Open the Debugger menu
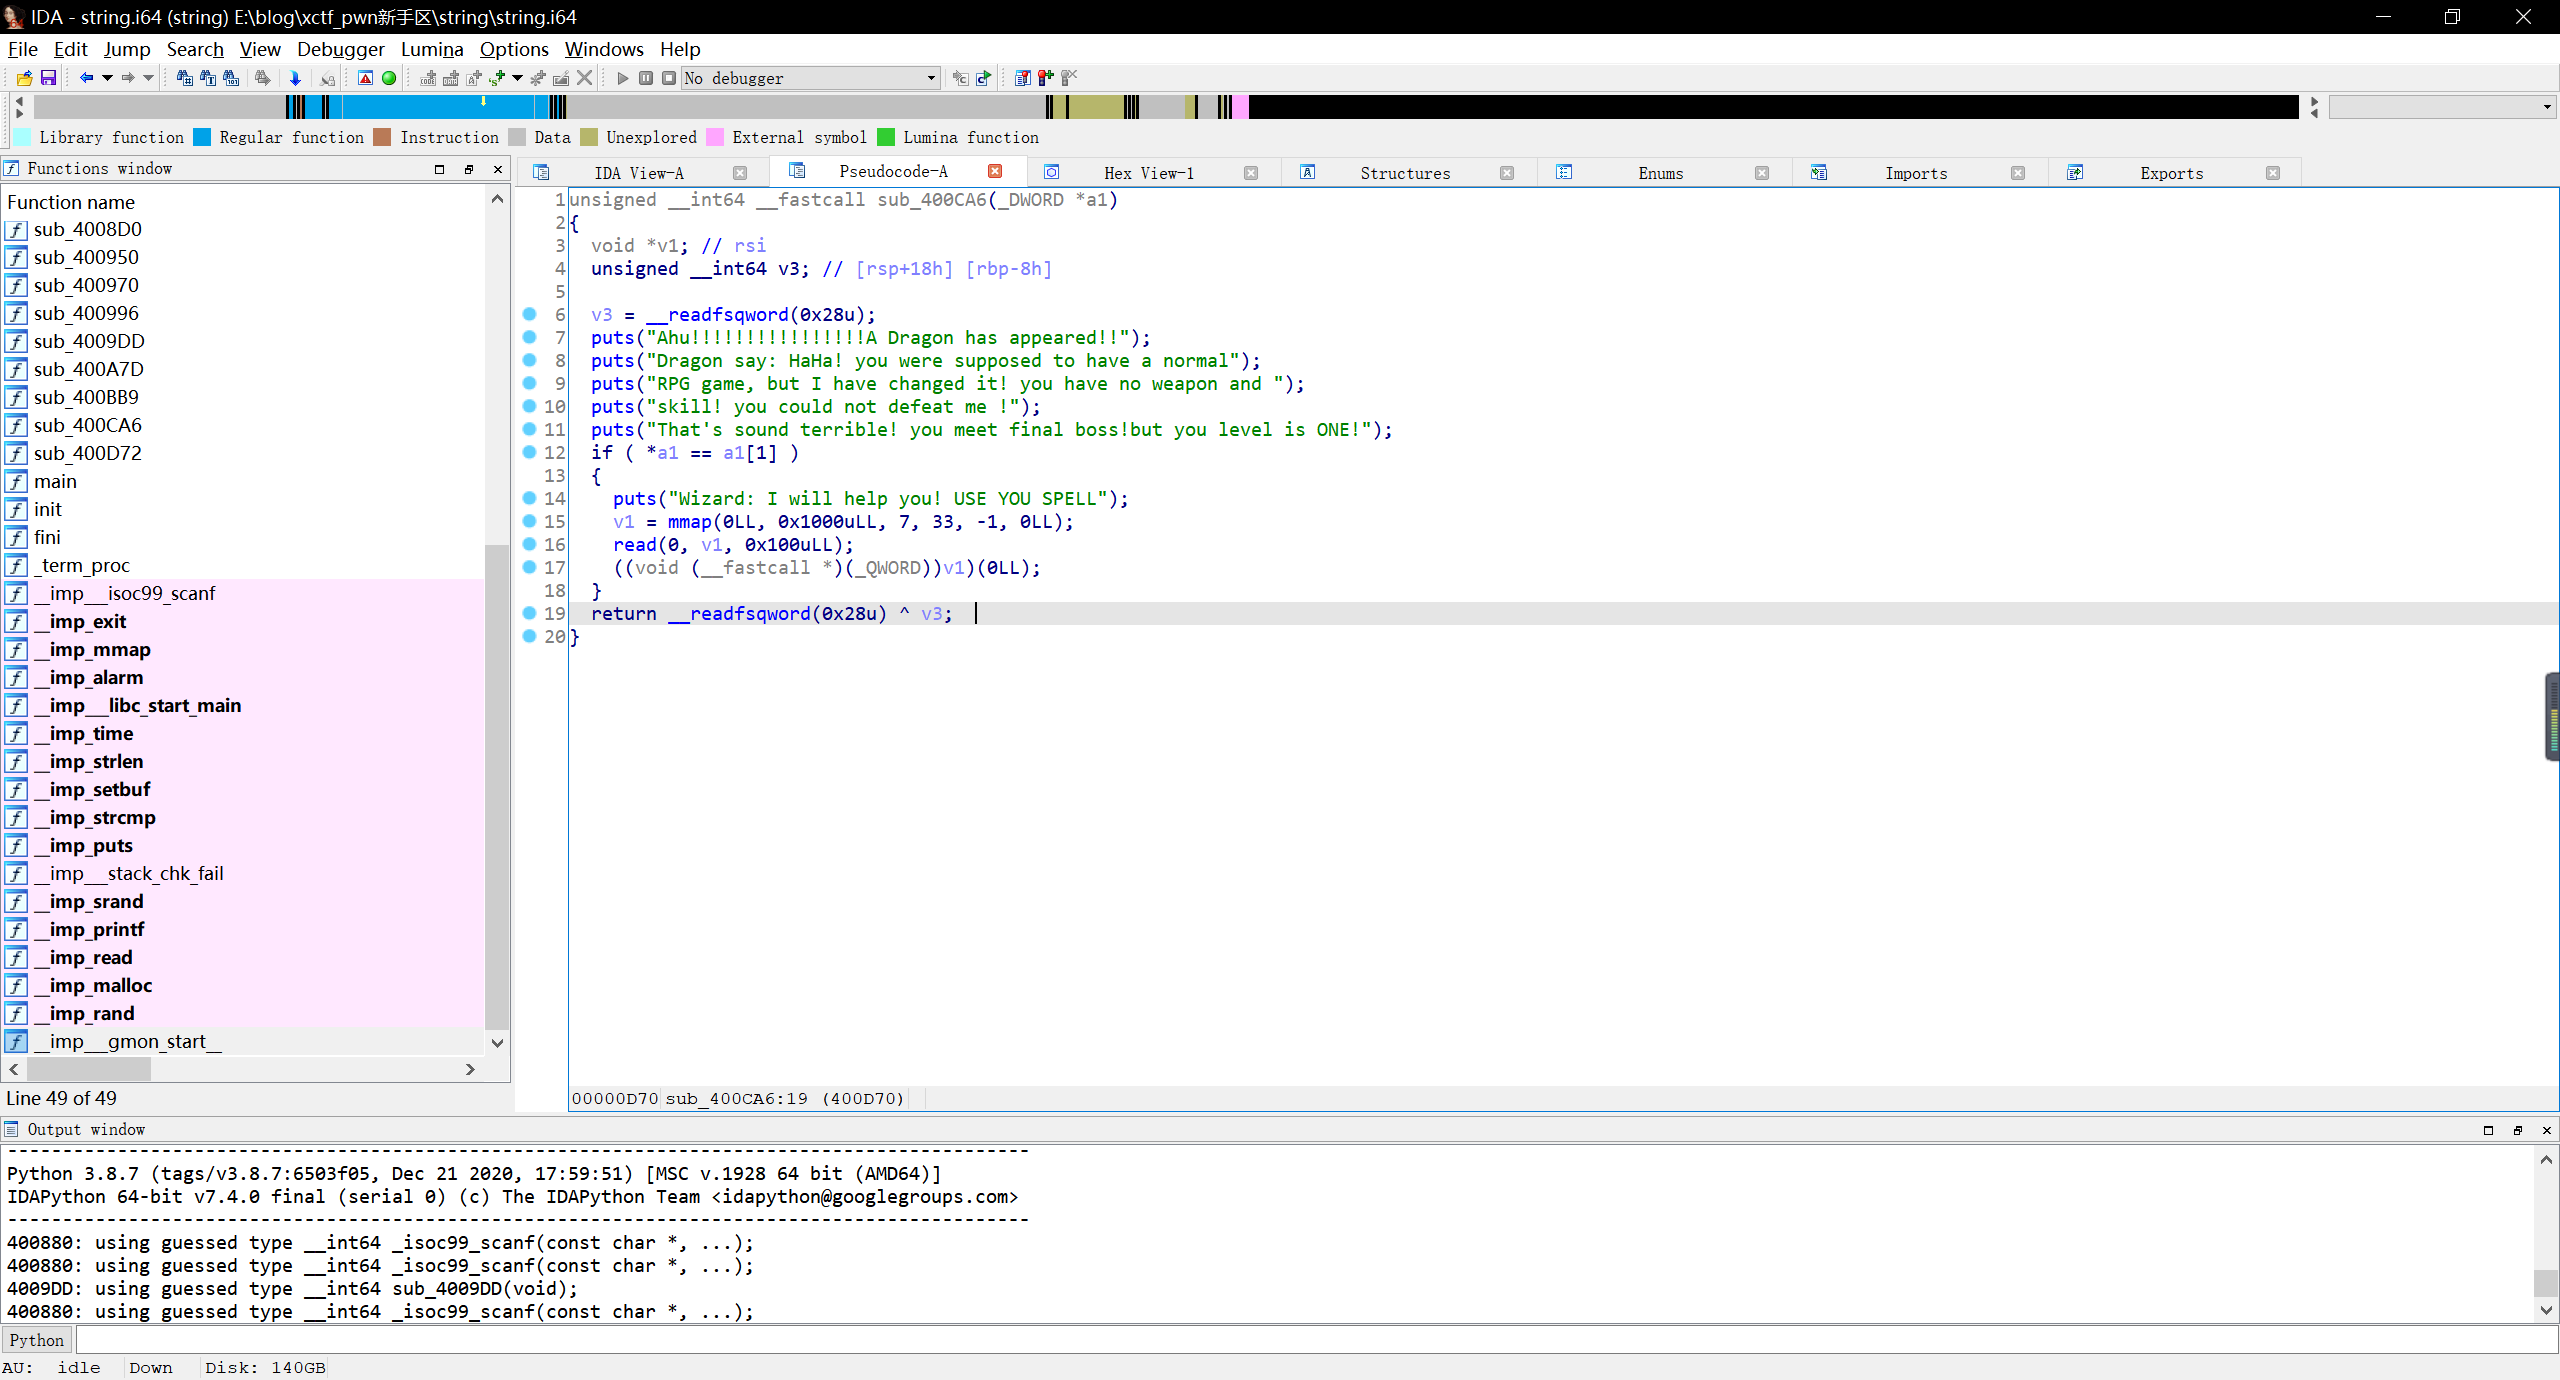This screenshot has height=1380, width=2560. 340,49
